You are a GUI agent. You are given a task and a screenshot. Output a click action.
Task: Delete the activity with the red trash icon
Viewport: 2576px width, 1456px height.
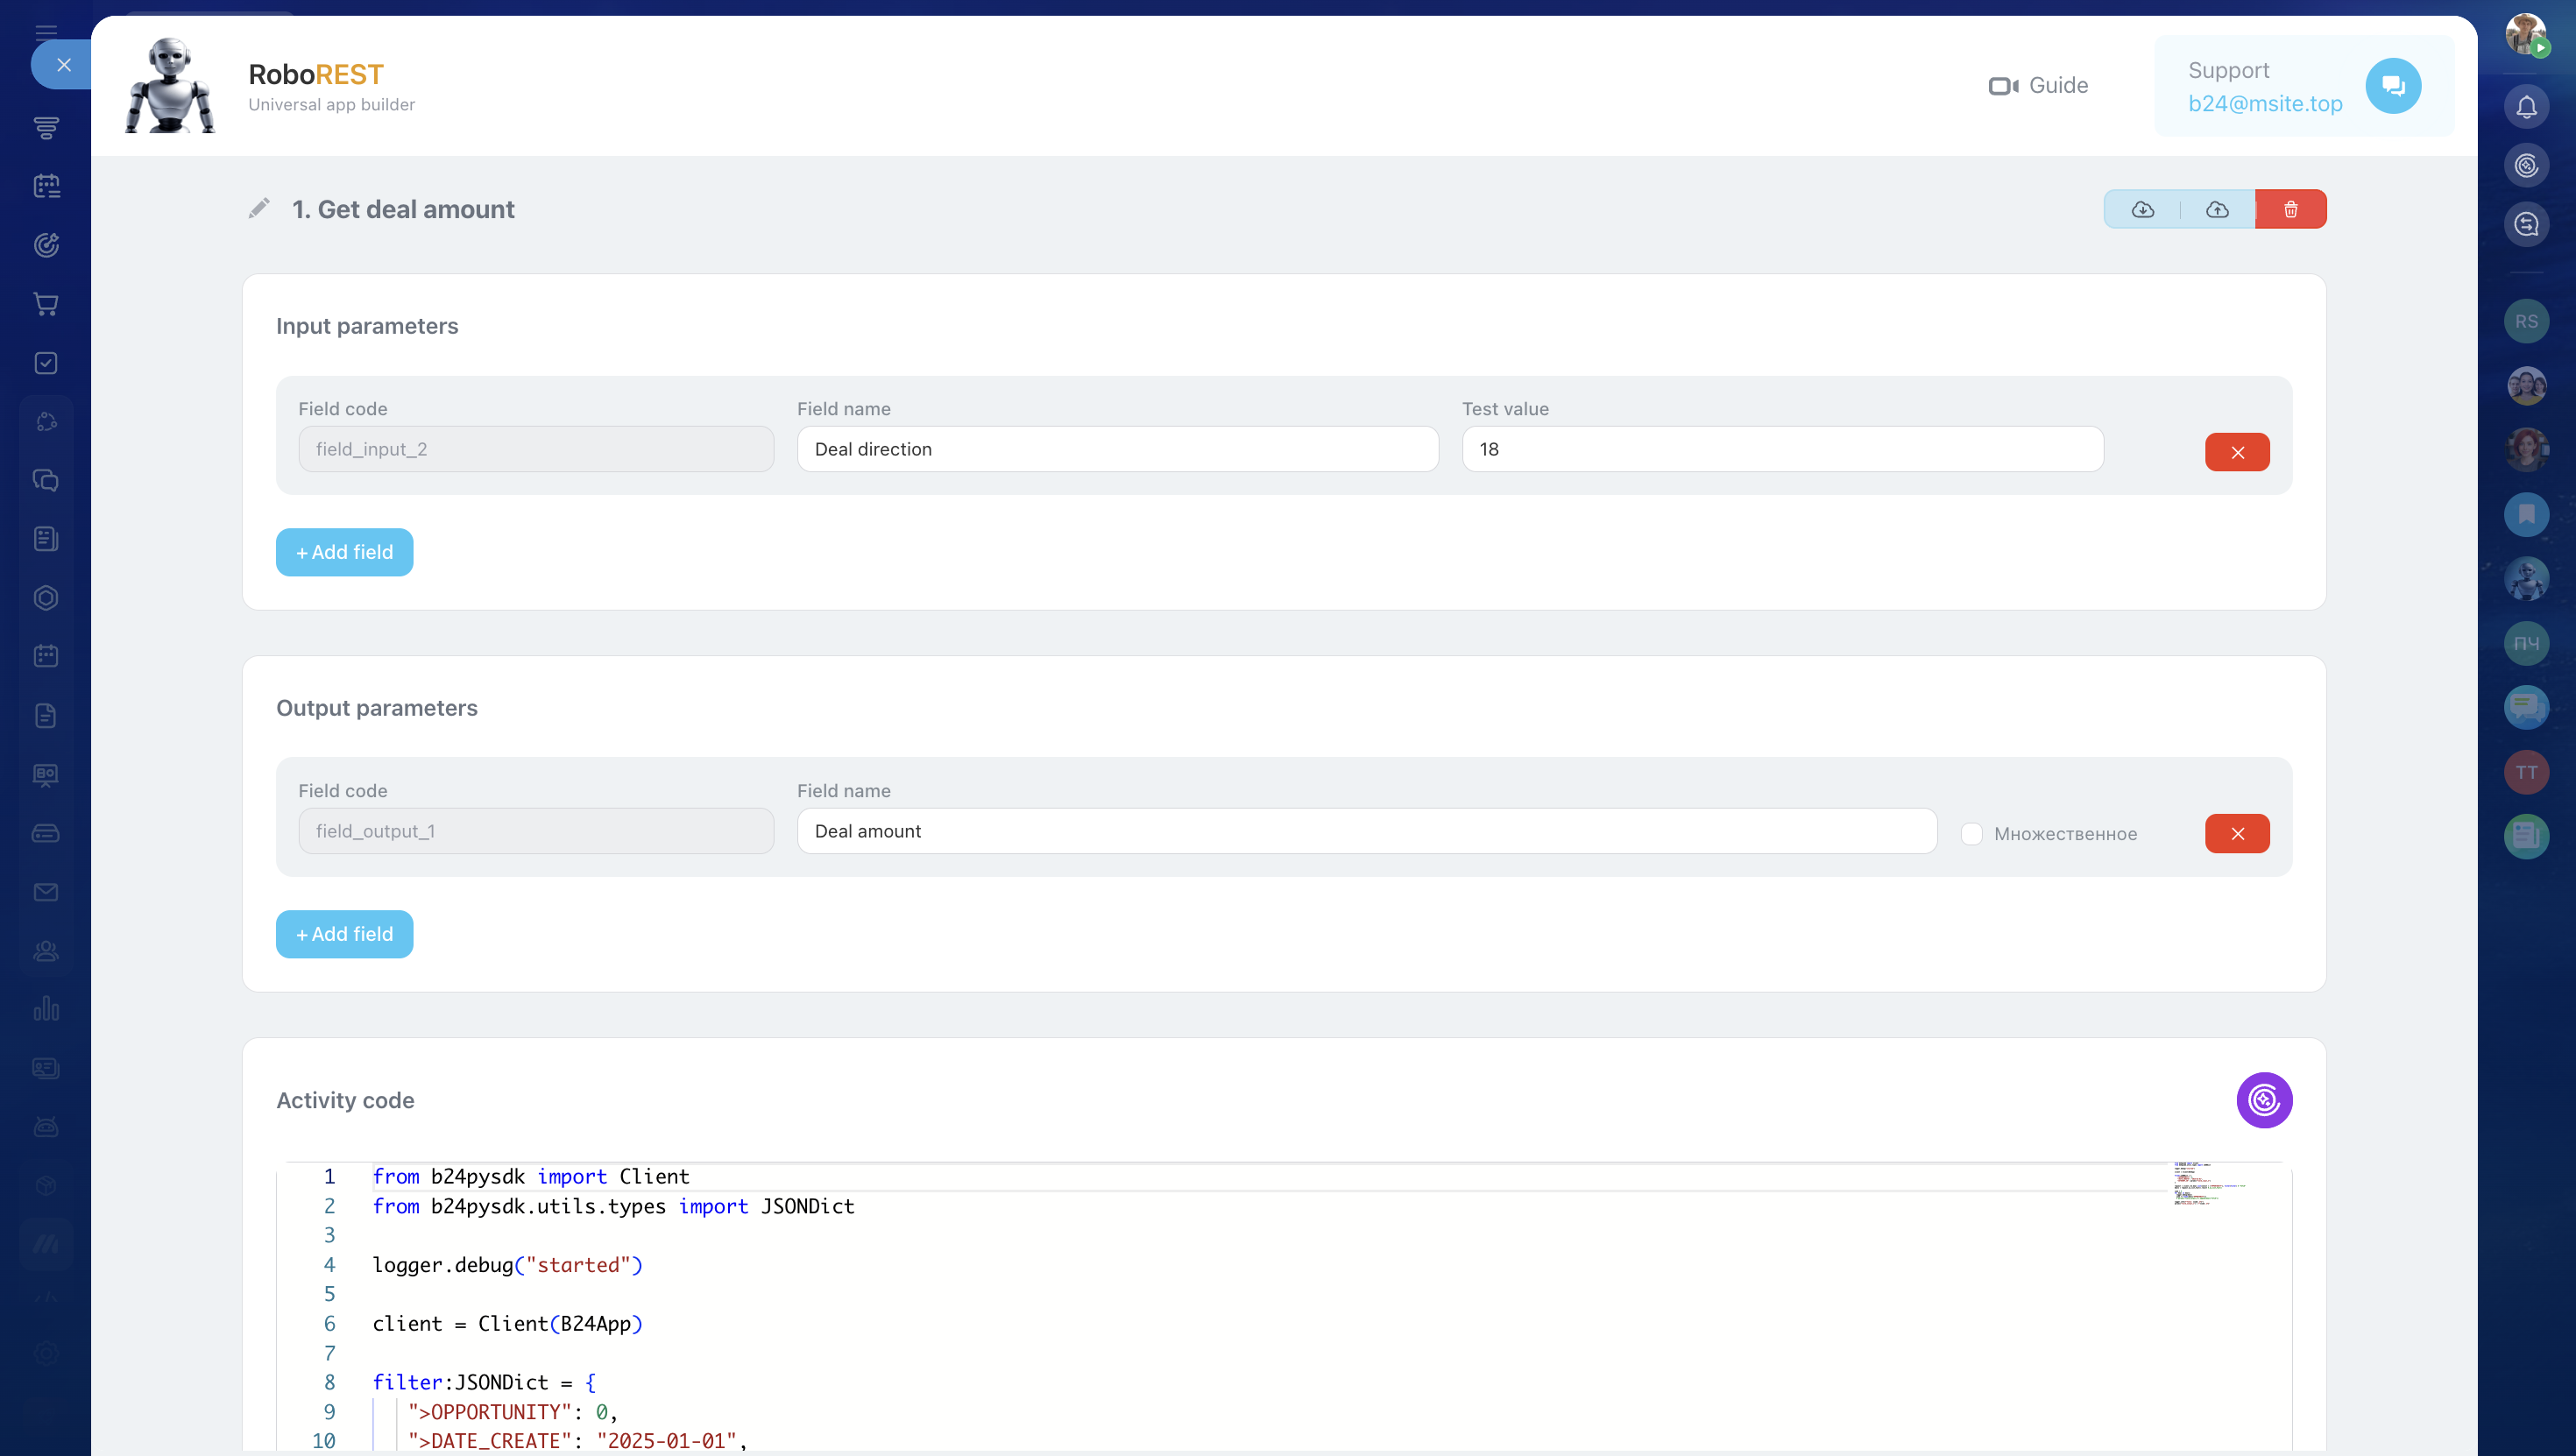click(x=2290, y=209)
